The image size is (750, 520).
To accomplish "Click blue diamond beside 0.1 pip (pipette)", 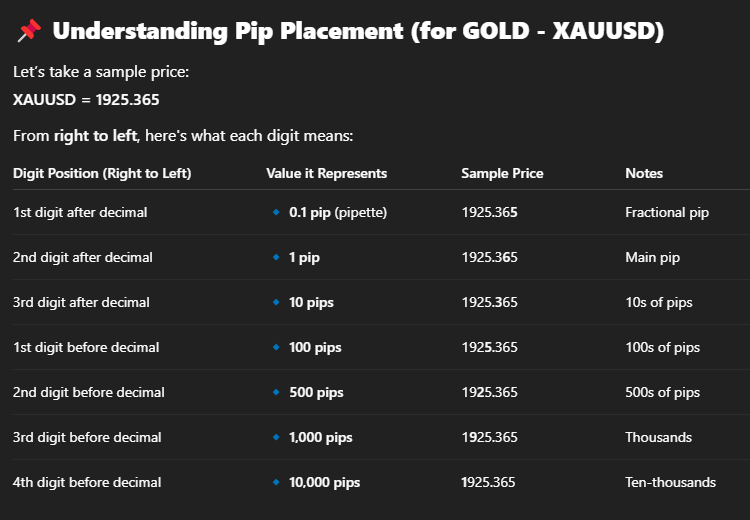I will [x=276, y=212].
